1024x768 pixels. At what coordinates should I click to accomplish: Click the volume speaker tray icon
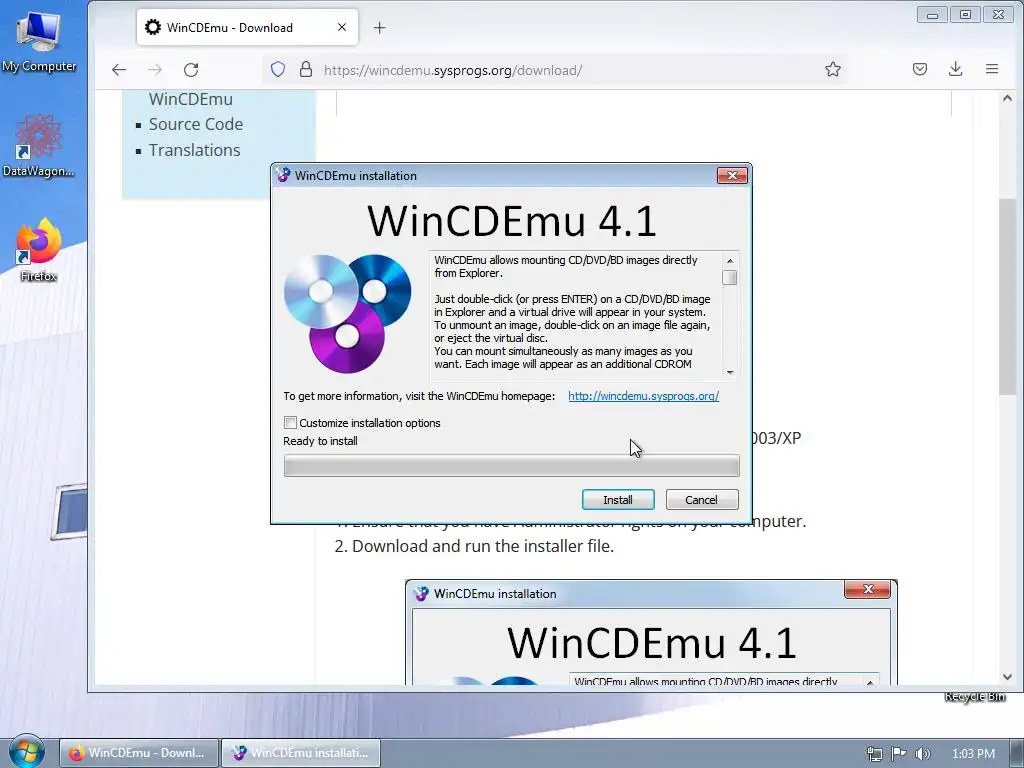[923, 754]
